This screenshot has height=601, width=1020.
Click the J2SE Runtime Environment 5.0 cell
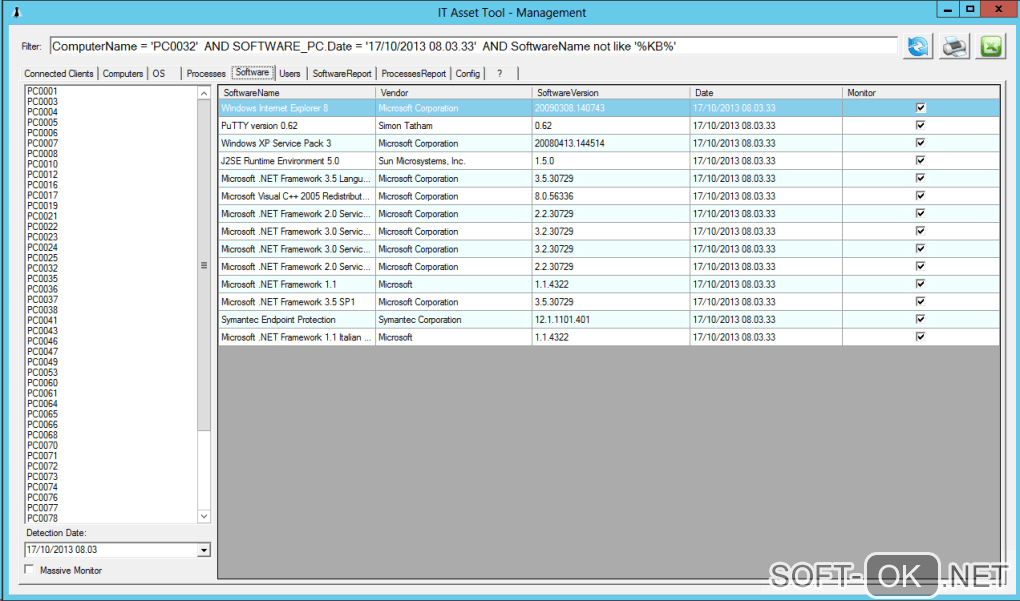297,161
